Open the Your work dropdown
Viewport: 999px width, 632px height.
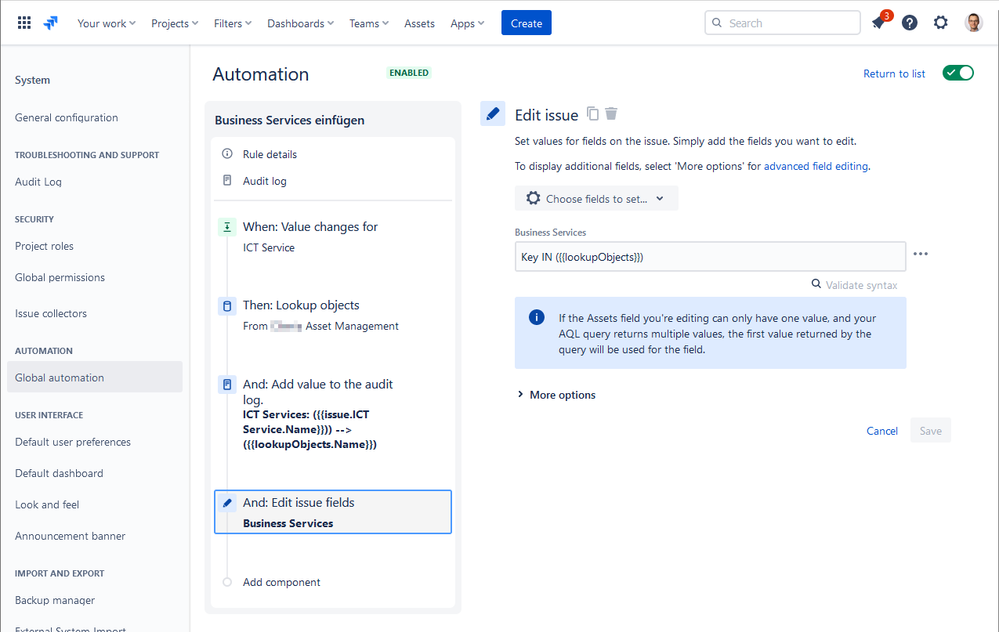pyautogui.click(x=106, y=23)
